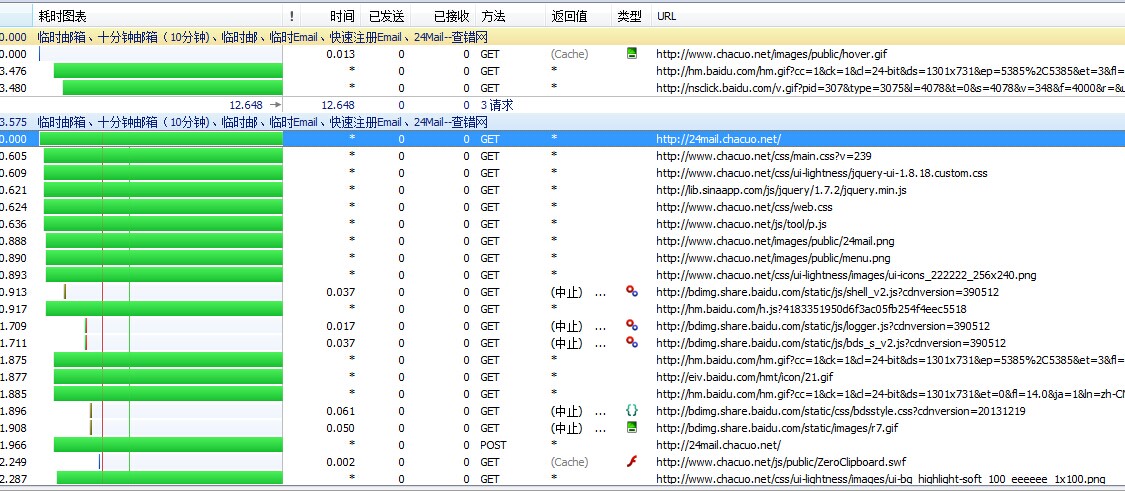This screenshot has width=1125, height=491.
Task: Sort requests by the 方法 column
Action: [x=493, y=17]
